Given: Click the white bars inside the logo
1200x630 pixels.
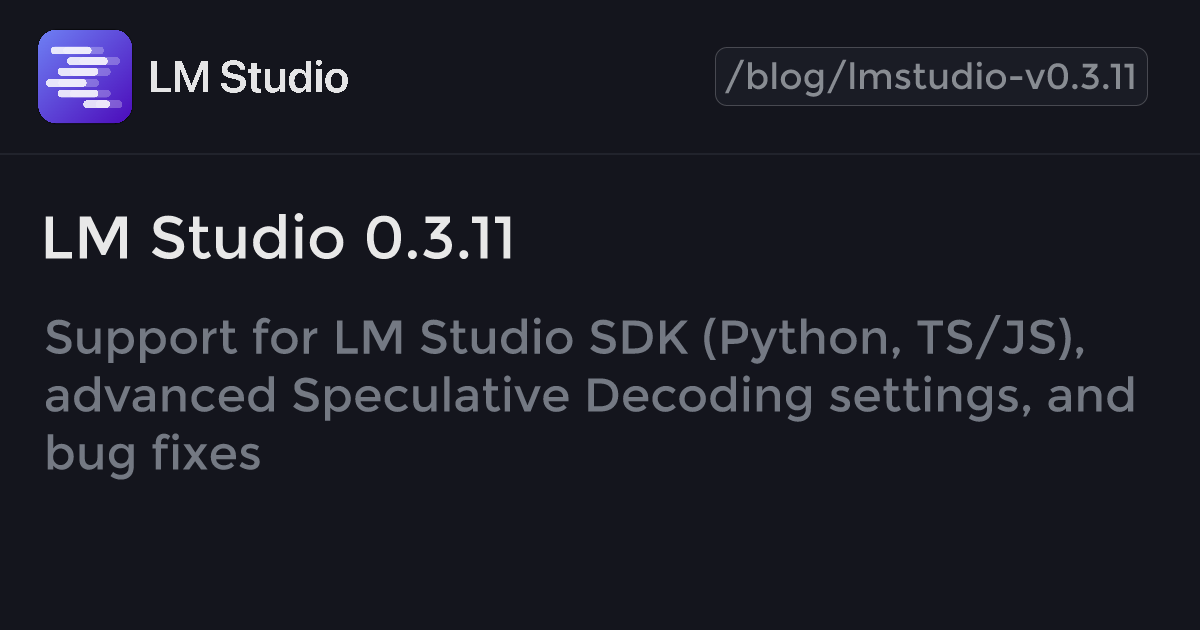Looking at the screenshot, I should coord(85,77).
